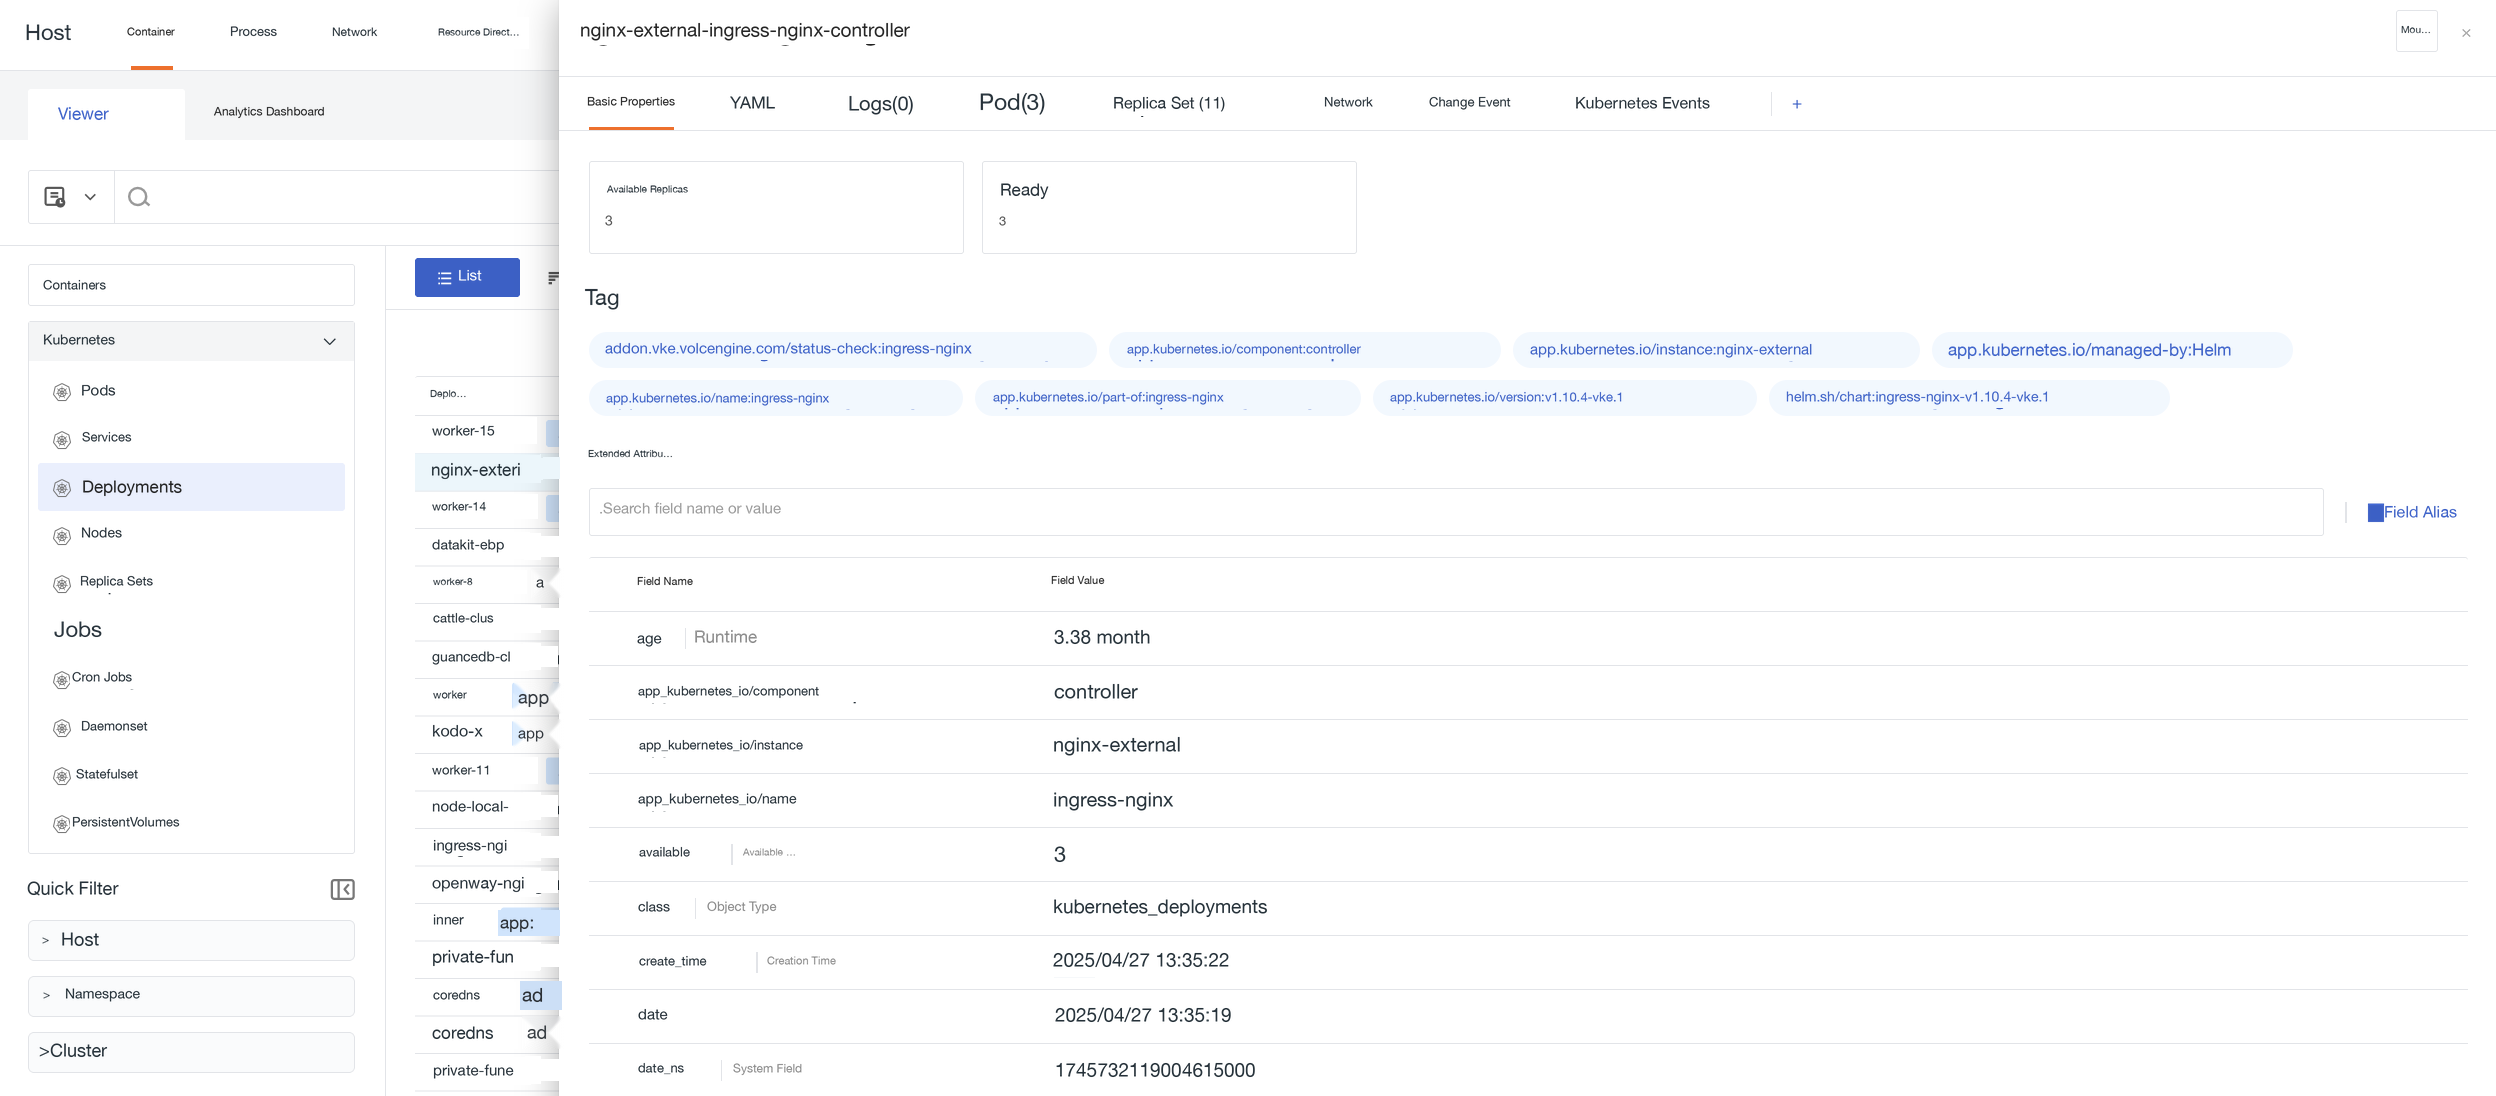The width and height of the screenshot is (2496, 1096).
Task: Click the search field name input
Action: coord(1455,511)
